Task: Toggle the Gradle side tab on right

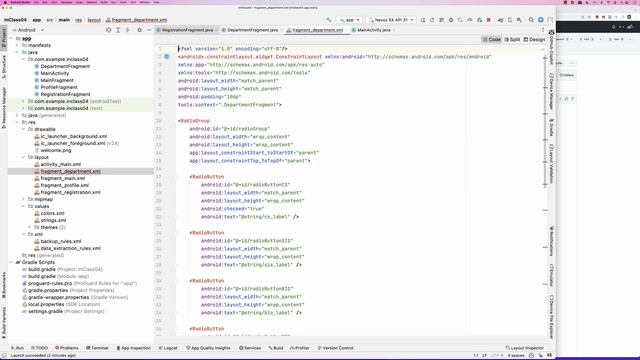Action: pos(551,127)
